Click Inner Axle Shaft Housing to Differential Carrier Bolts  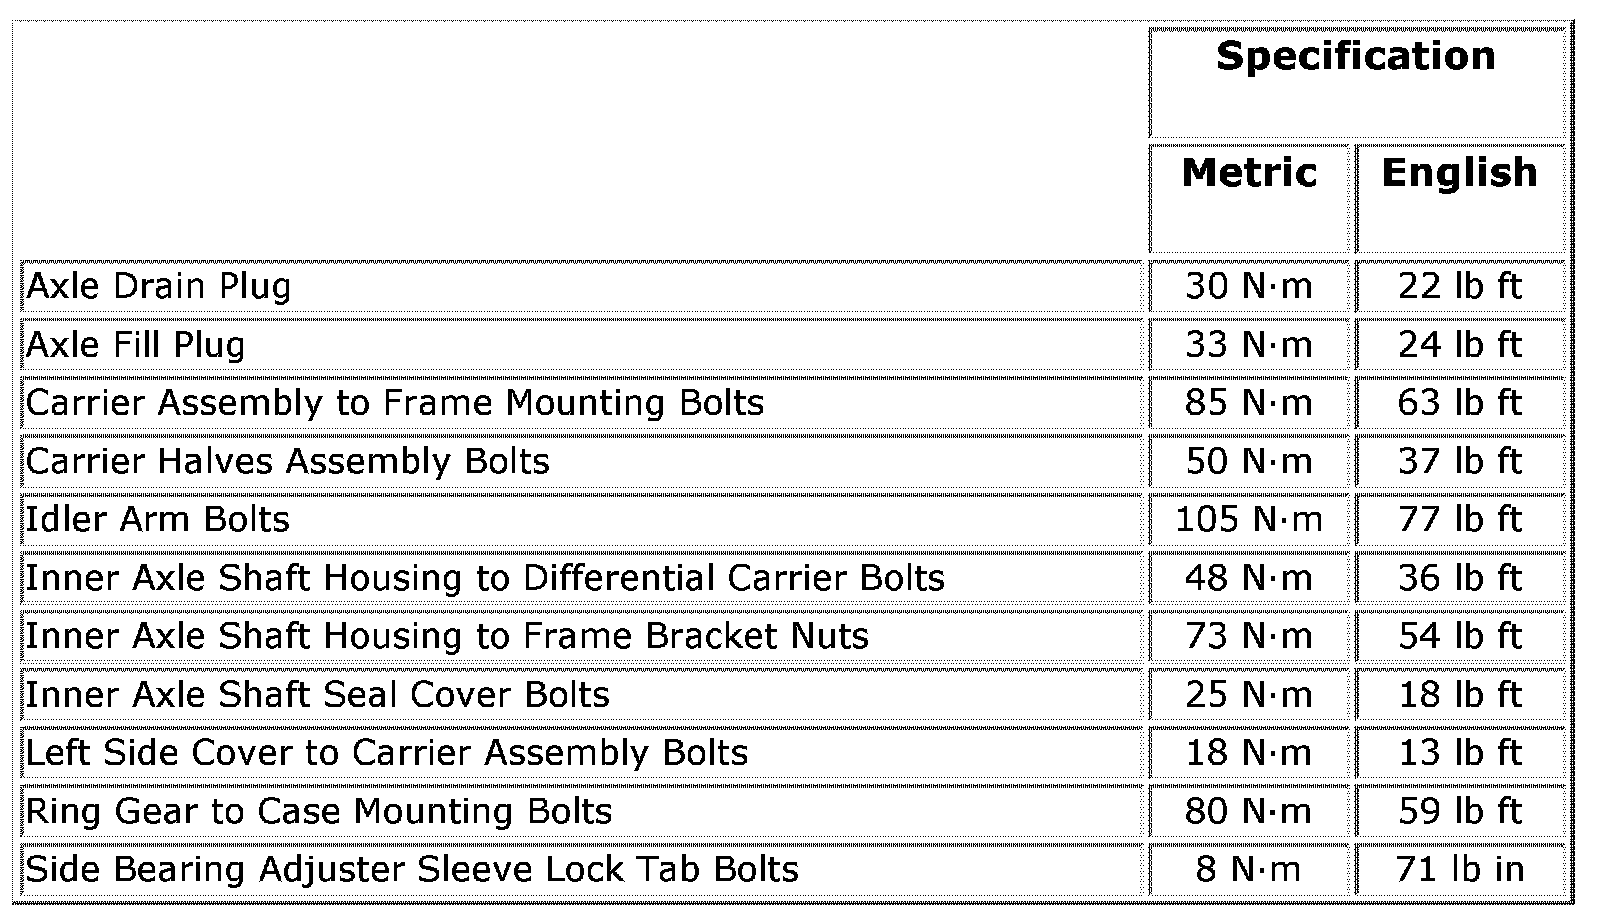(x=485, y=578)
